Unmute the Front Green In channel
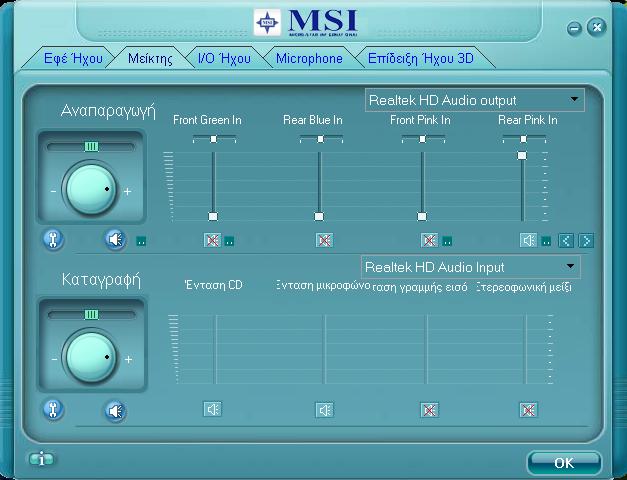Screen dimensions: 627x480 (212, 240)
